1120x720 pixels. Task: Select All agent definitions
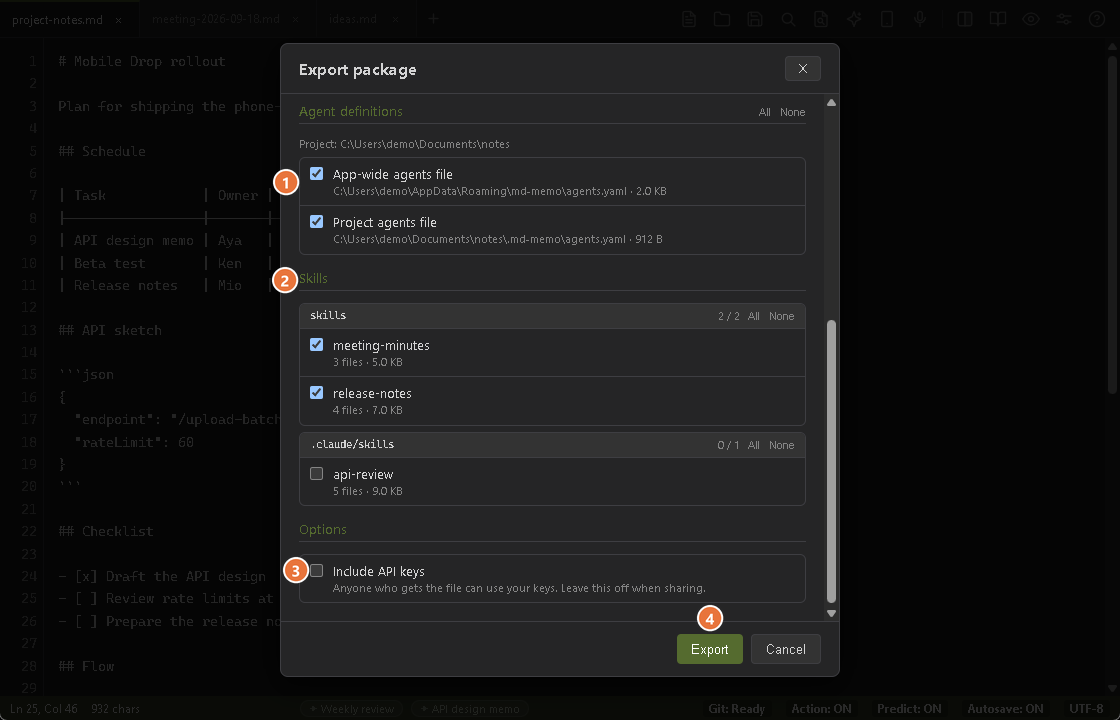tap(764, 112)
